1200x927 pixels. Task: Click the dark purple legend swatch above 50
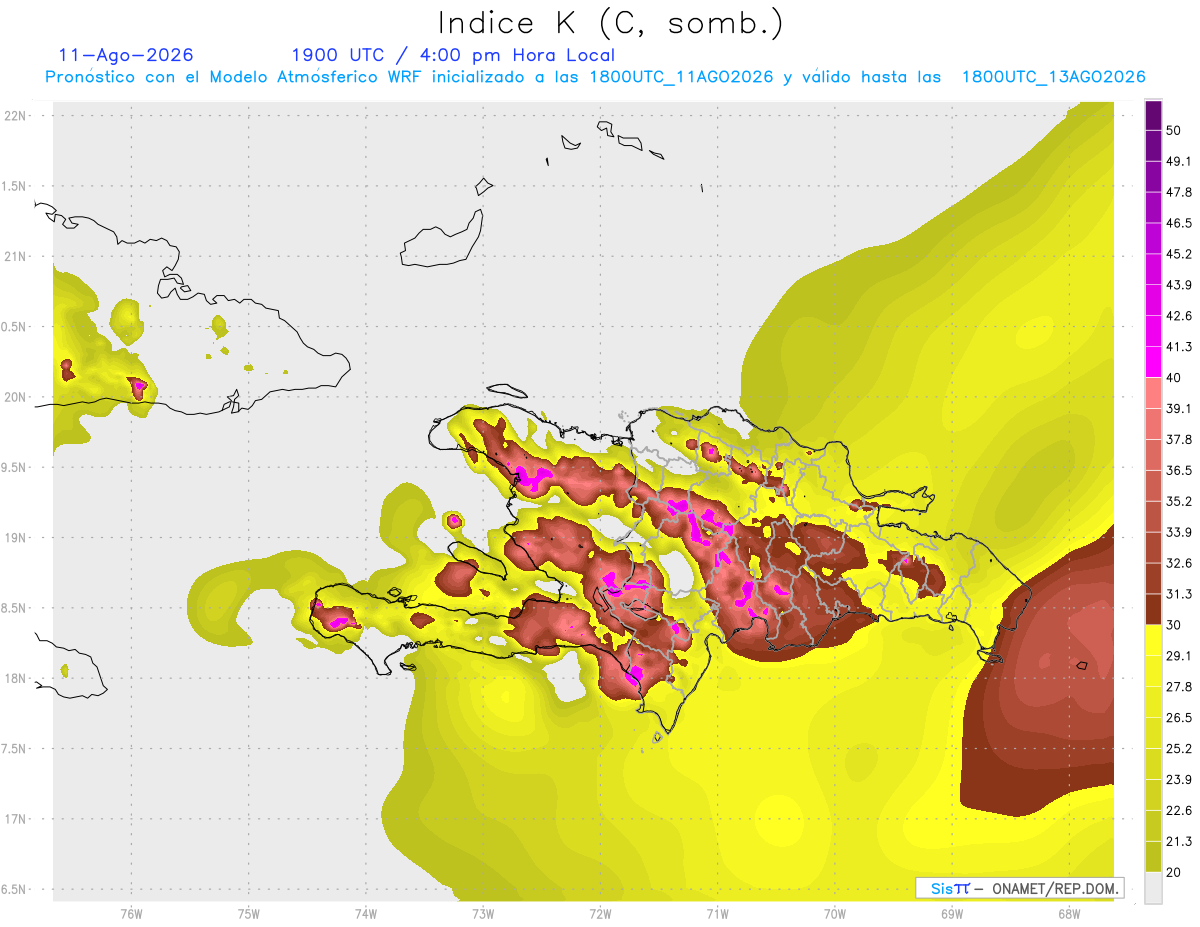coord(1153,115)
